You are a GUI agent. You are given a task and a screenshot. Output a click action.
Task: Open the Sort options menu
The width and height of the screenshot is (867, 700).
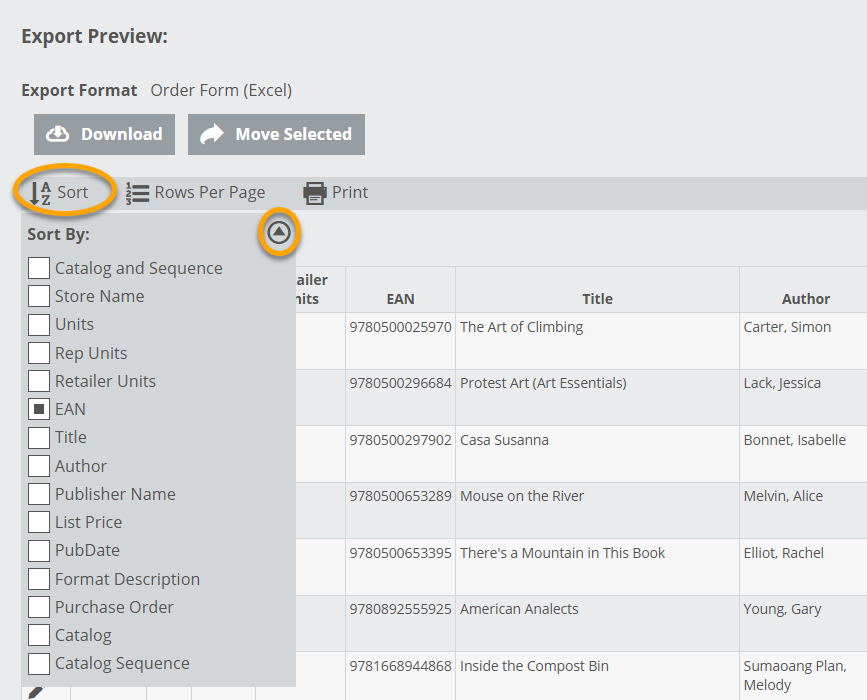tap(72, 193)
